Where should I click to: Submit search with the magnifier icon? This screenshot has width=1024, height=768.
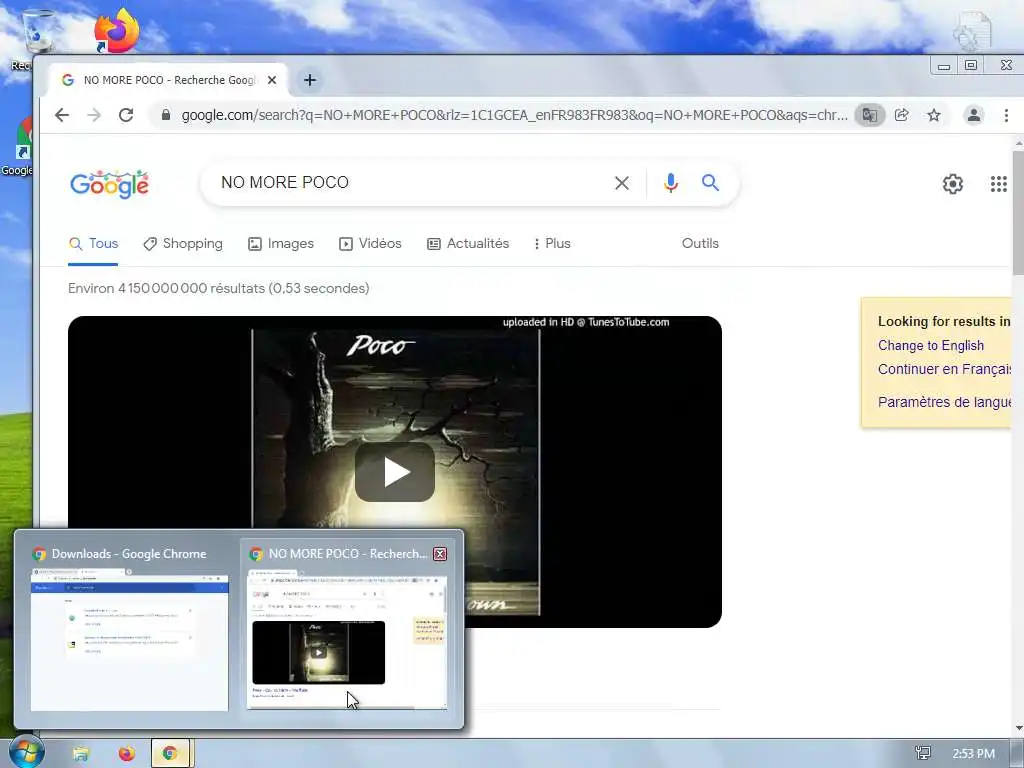point(711,183)
